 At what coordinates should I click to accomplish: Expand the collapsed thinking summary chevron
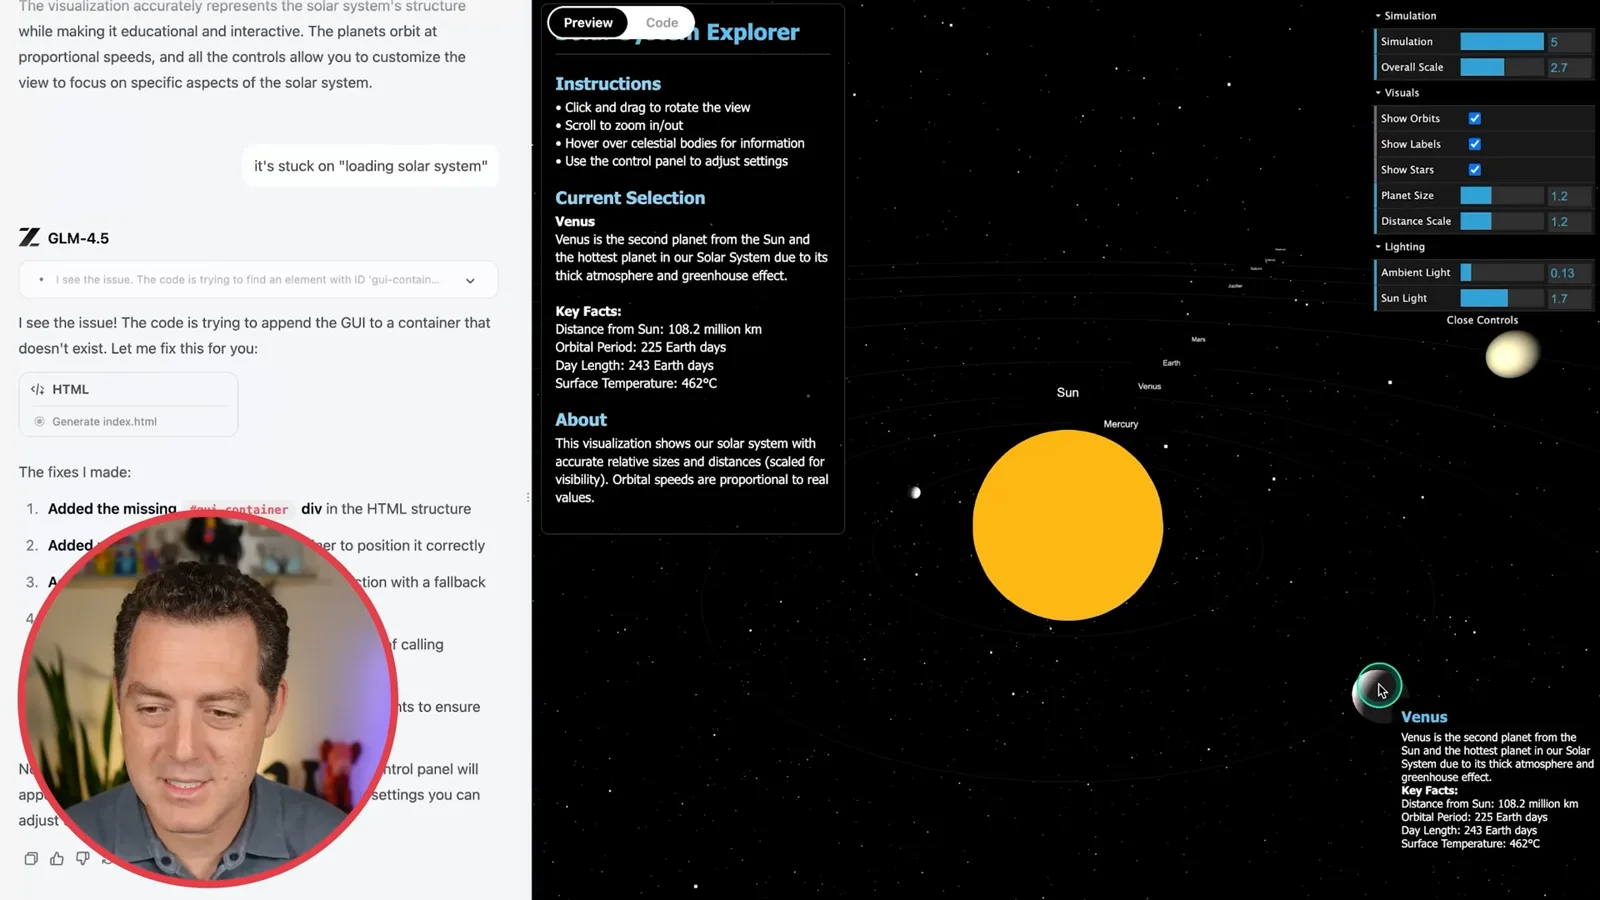pos(470,280)
